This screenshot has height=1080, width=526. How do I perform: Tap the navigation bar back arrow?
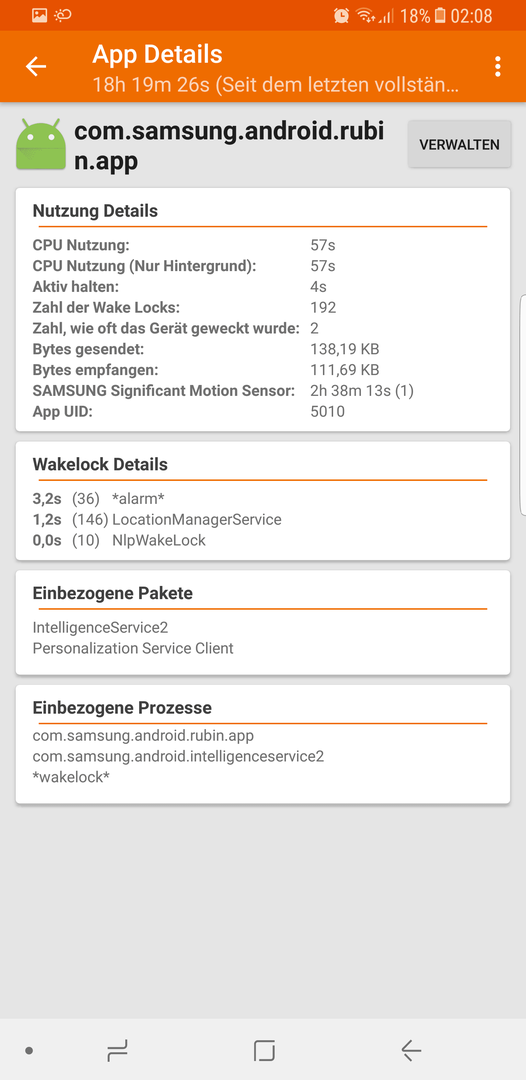click(410, 1050)
